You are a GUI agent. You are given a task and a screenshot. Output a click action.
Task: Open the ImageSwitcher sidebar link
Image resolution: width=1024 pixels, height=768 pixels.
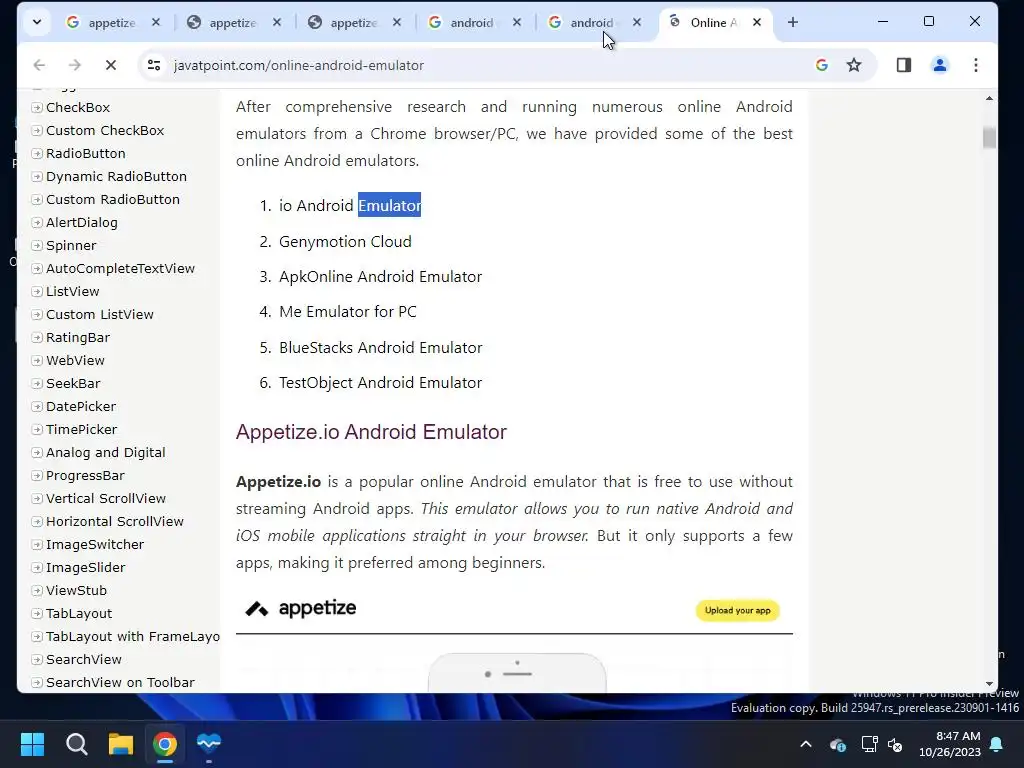point(95,545)
